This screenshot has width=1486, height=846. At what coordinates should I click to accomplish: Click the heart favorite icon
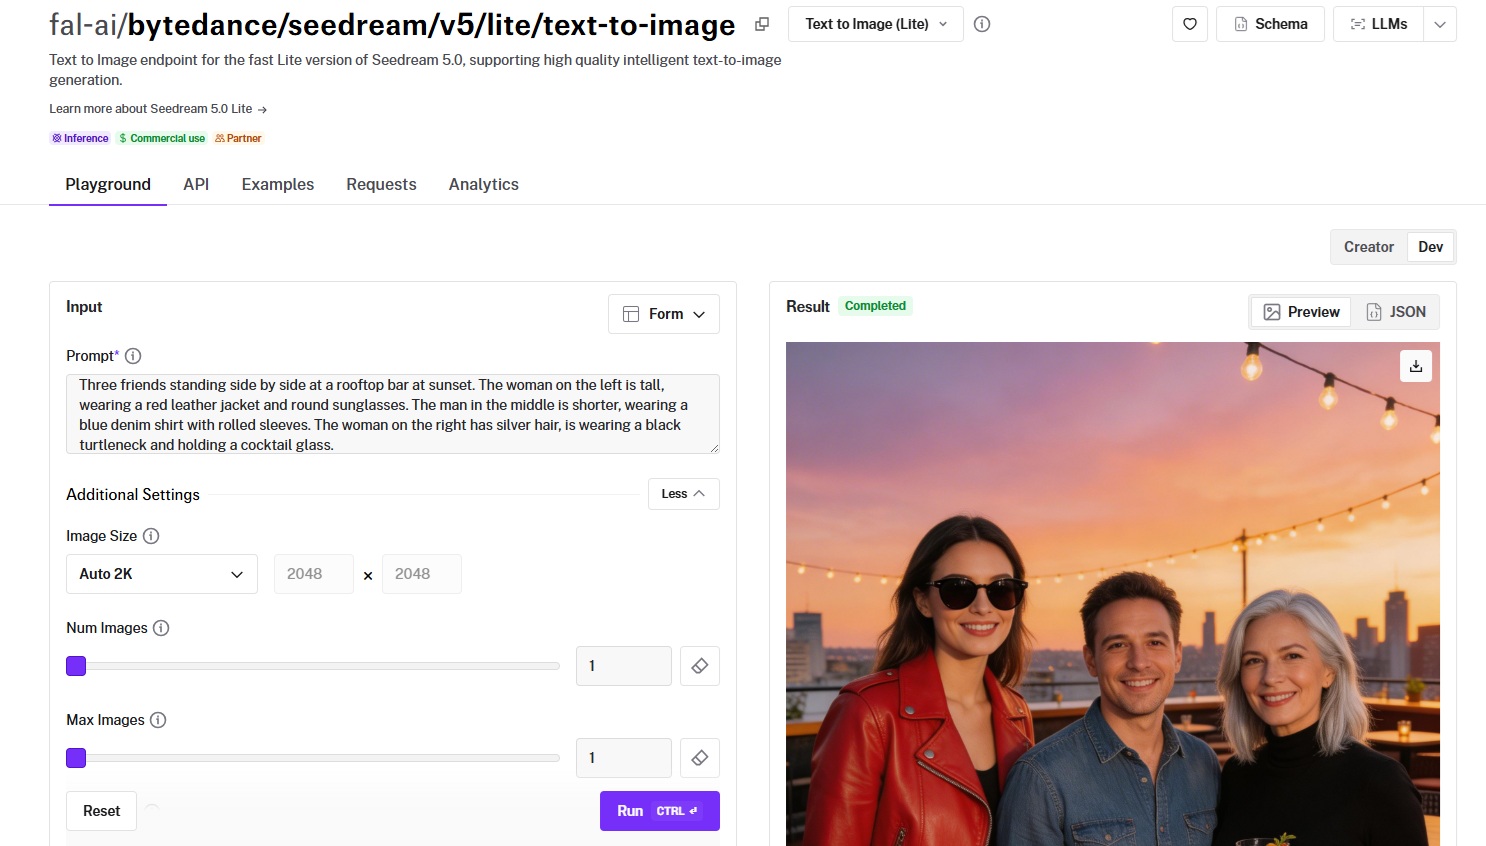pyautogui.click(x=1190, y=24)
